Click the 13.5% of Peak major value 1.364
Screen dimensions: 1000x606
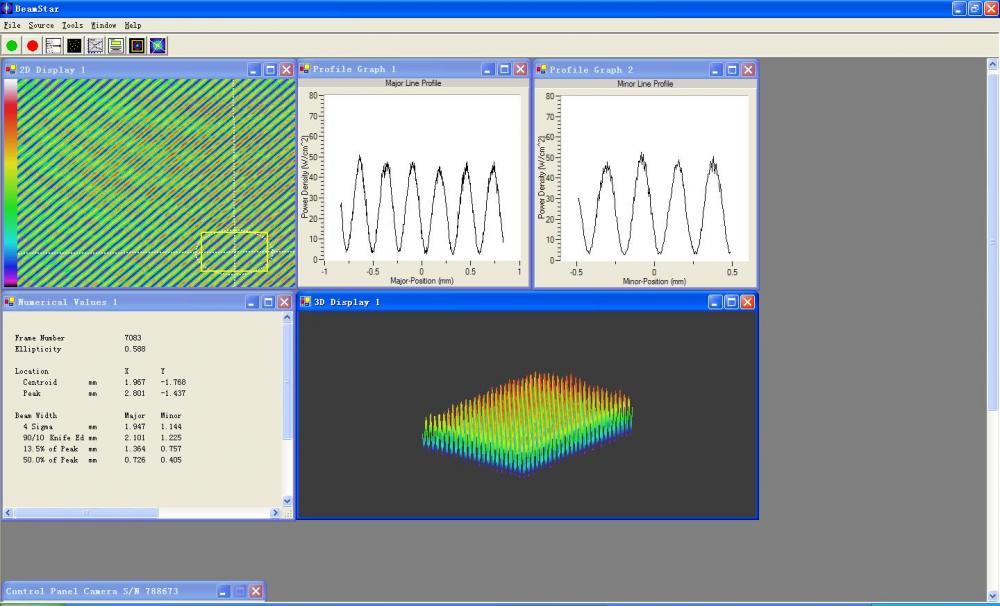pos(135,448)
